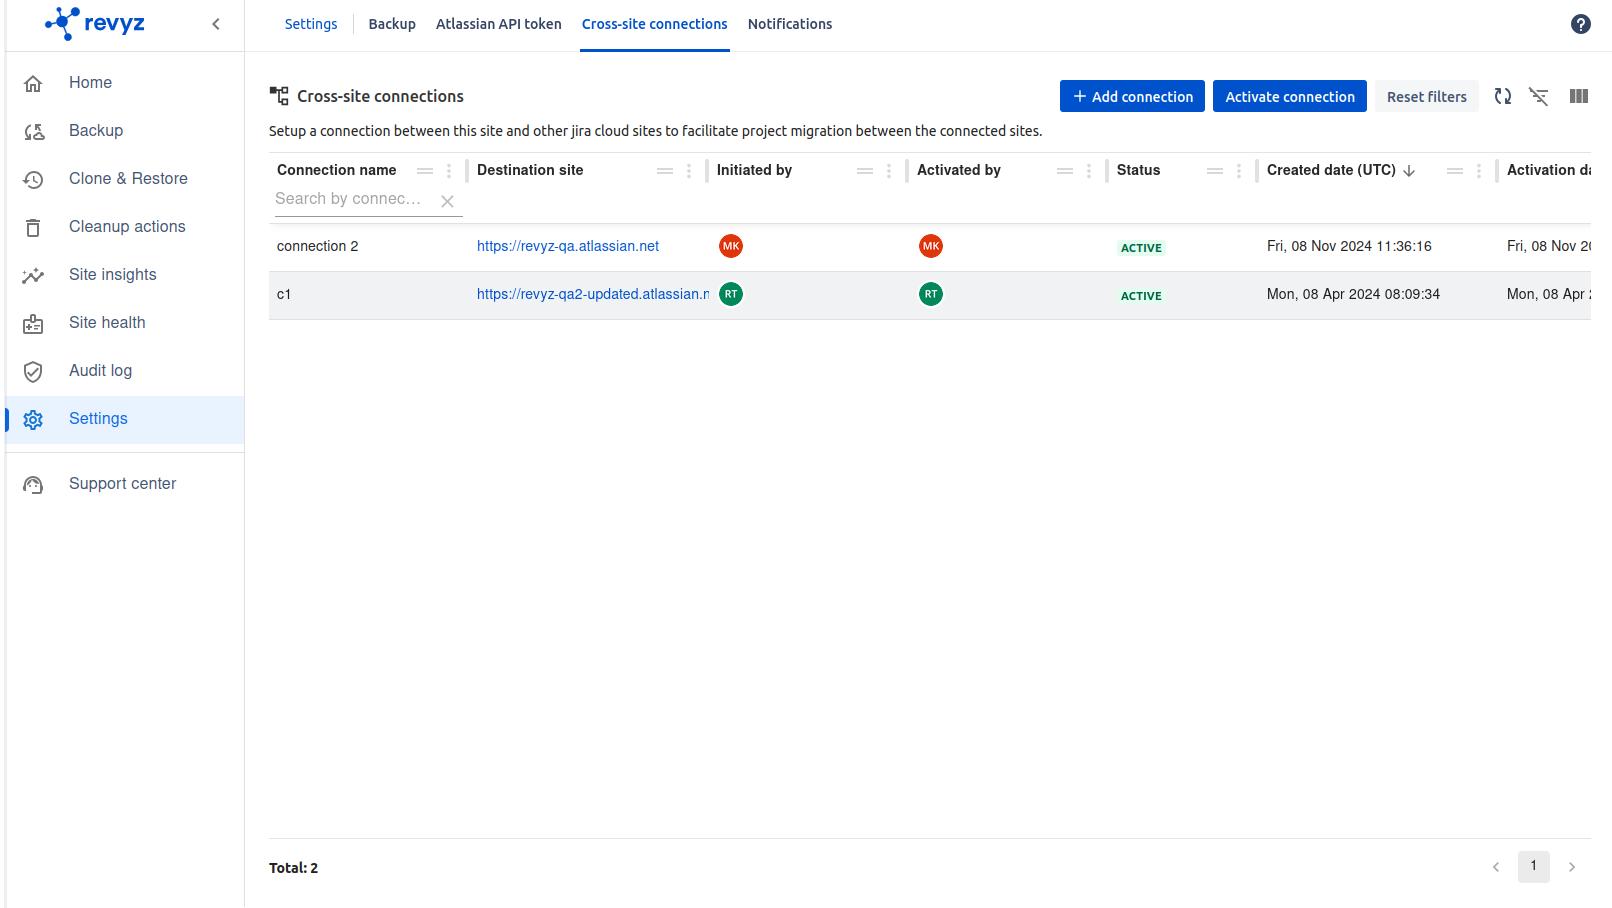Open Site insights from the sidebar

112,275
